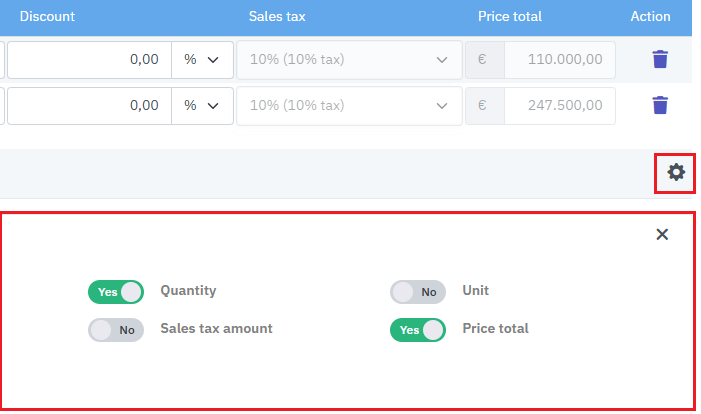The height and width of the screenshot is (414, 701).
Task: Disable the Price total column toggle
Action: [x=417, y=330]
